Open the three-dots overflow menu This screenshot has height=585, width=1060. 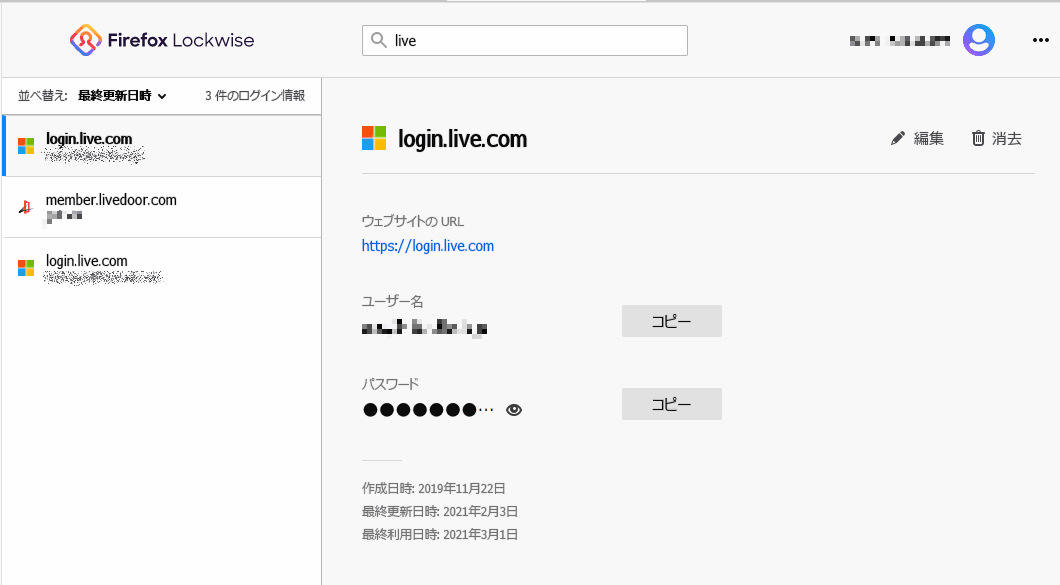click(x=1040, y=41)
